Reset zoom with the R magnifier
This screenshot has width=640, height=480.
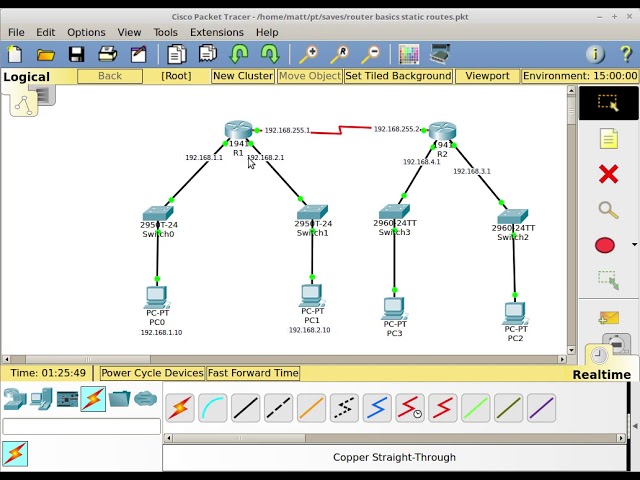[340, 54]
